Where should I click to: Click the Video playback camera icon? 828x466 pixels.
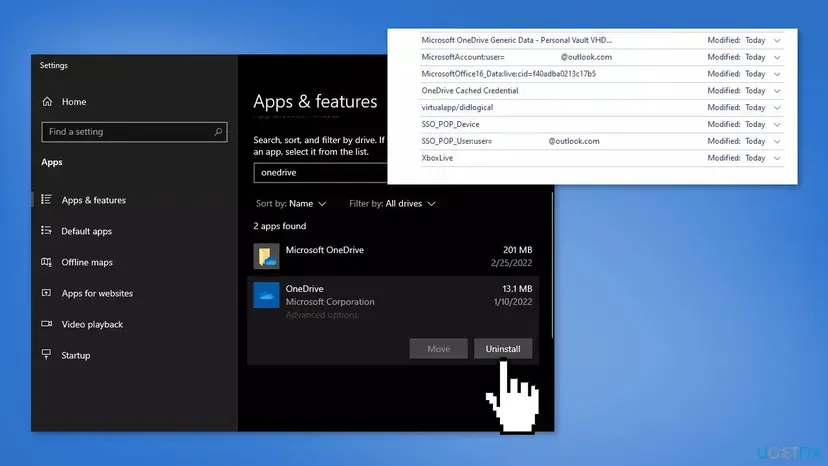coord(46,324)
